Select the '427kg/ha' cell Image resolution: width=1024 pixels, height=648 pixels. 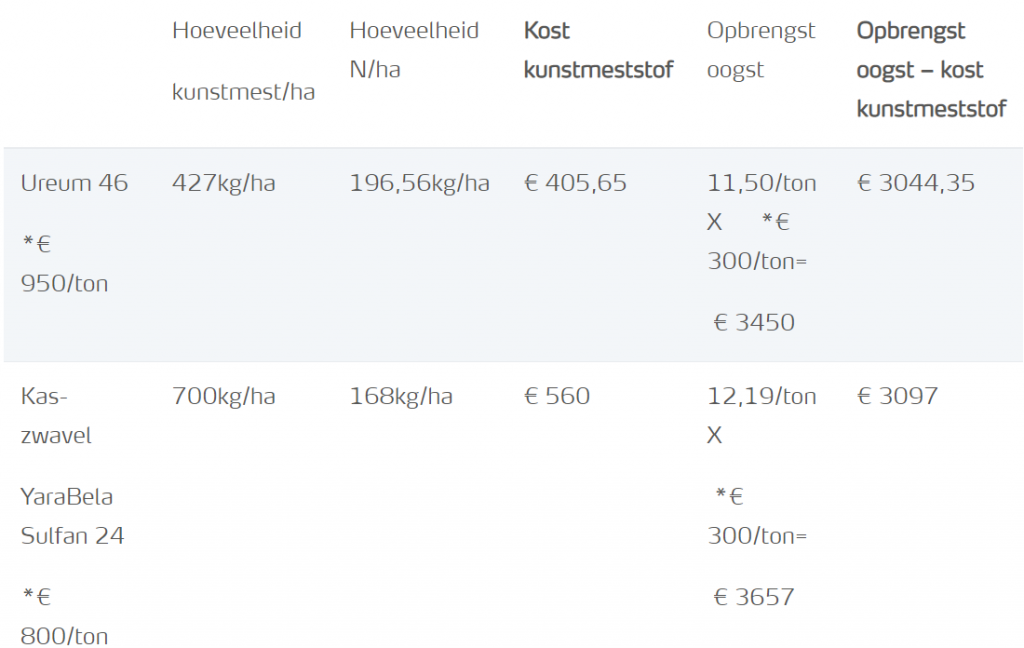click(x=223, y=183)
